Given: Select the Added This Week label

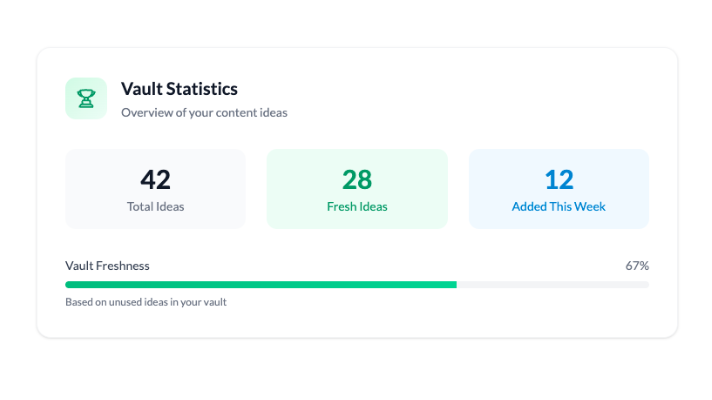Looking at the screenshot, I should (x=559, y=207).
